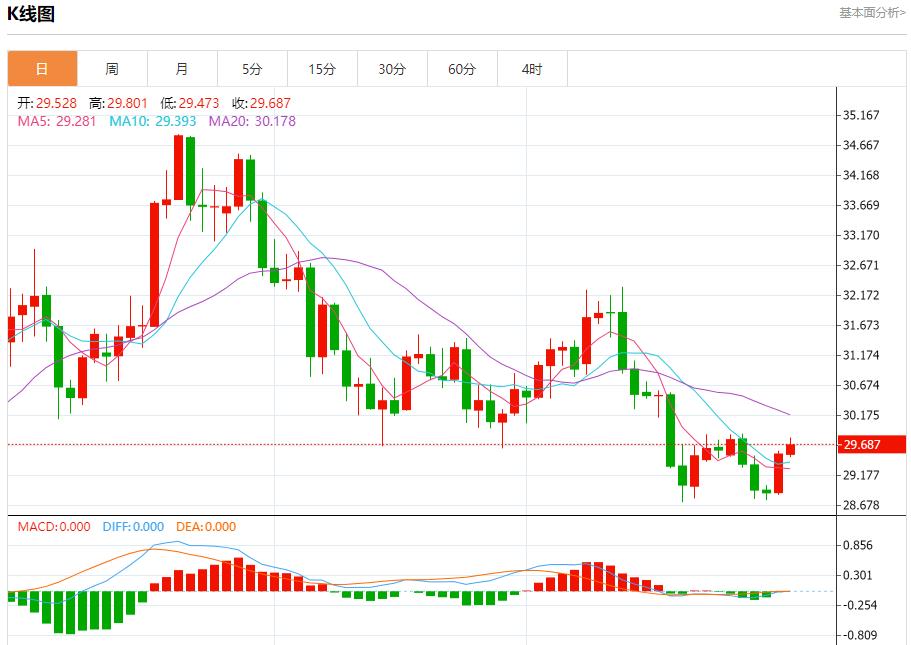Click the K线图 title heading

point(32,14)
